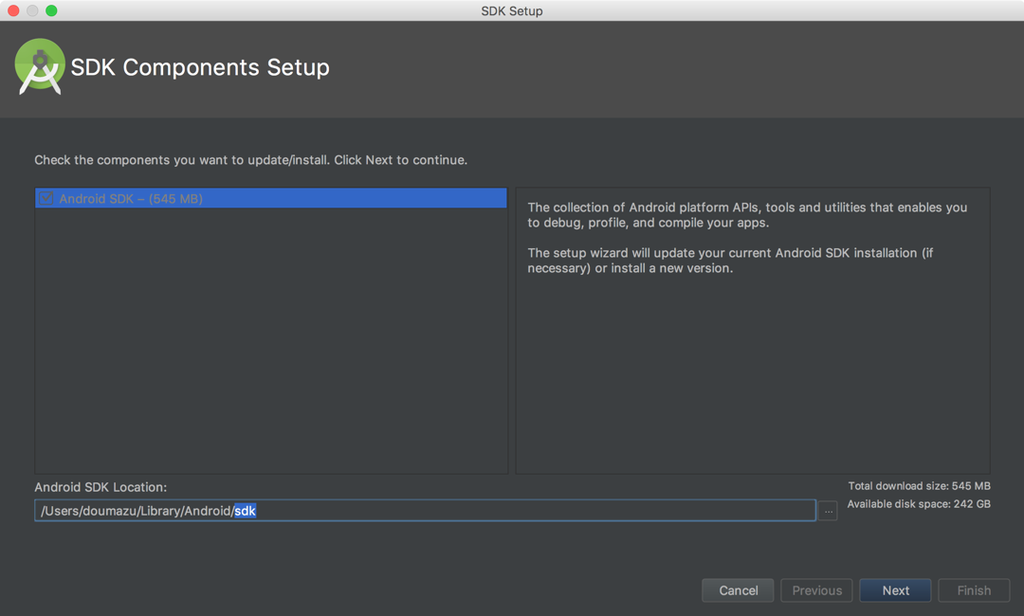Click the 'SDK Setup' window title

tap(512, 11)
